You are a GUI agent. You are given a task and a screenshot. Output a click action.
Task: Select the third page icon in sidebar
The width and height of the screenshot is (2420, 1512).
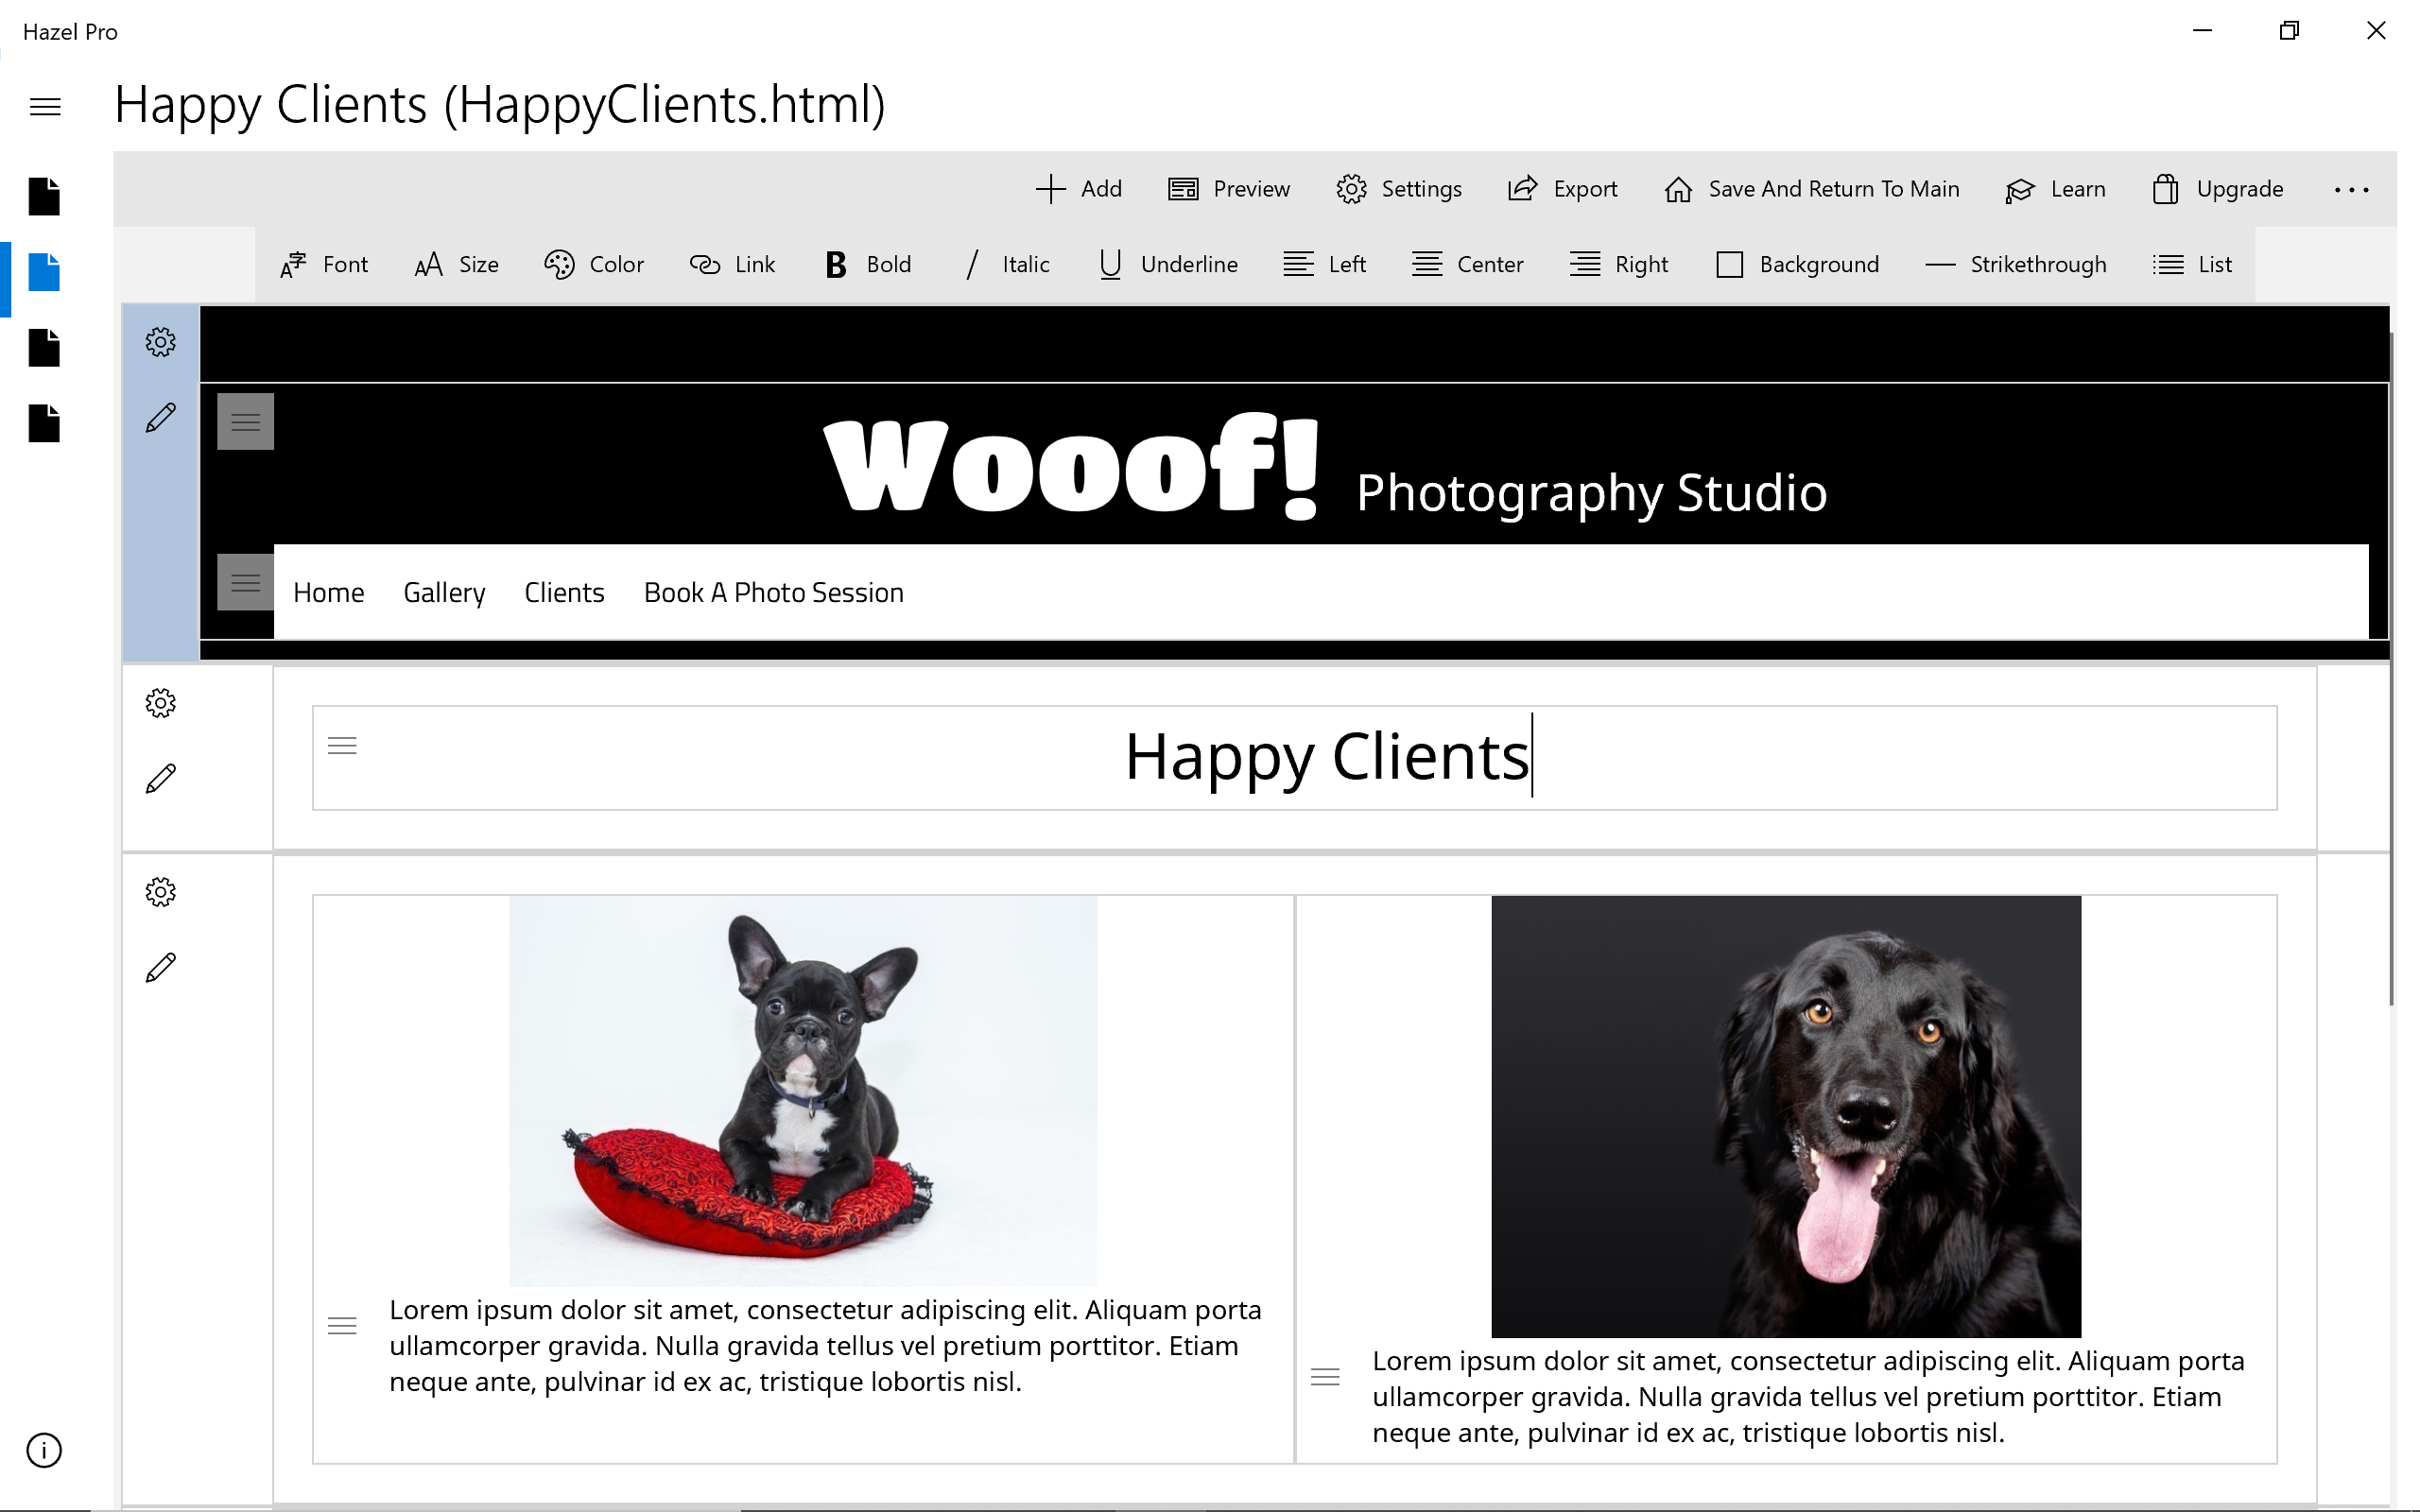(x=44, y=348)
